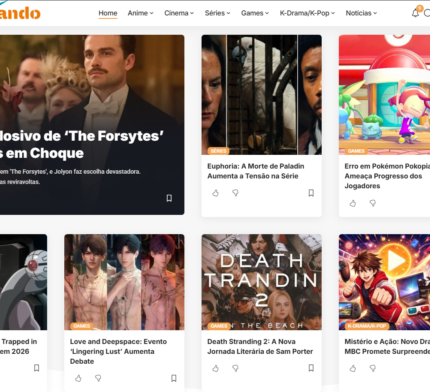Dislike the Love and Deepspace article
The image size is (430, 392).
pos(98,378)
